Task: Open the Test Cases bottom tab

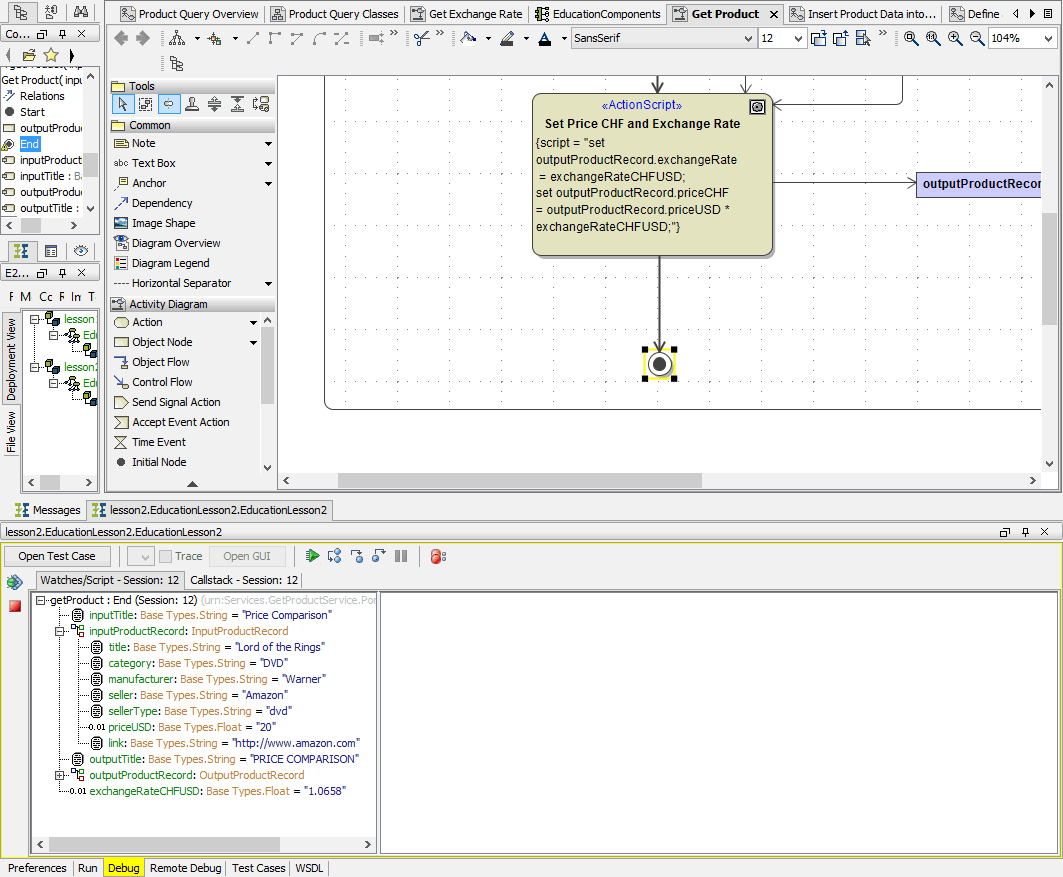Action: [258, 868]
